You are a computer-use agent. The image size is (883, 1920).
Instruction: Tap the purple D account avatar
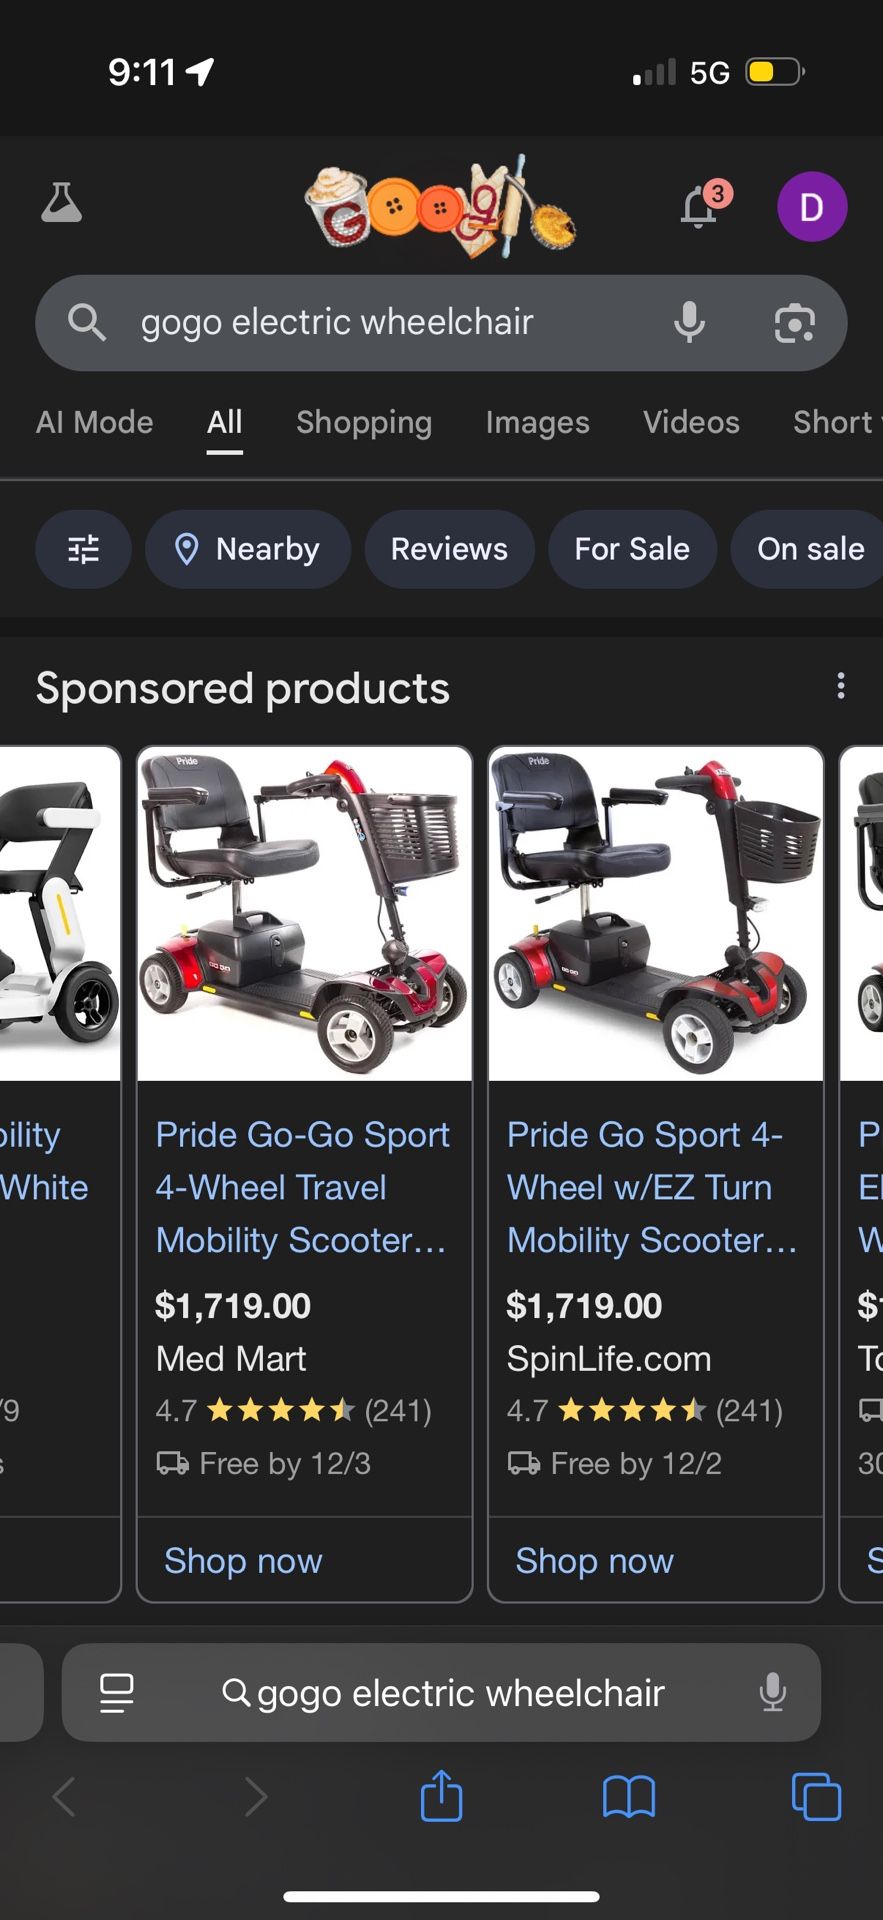[x=812, y=207]
